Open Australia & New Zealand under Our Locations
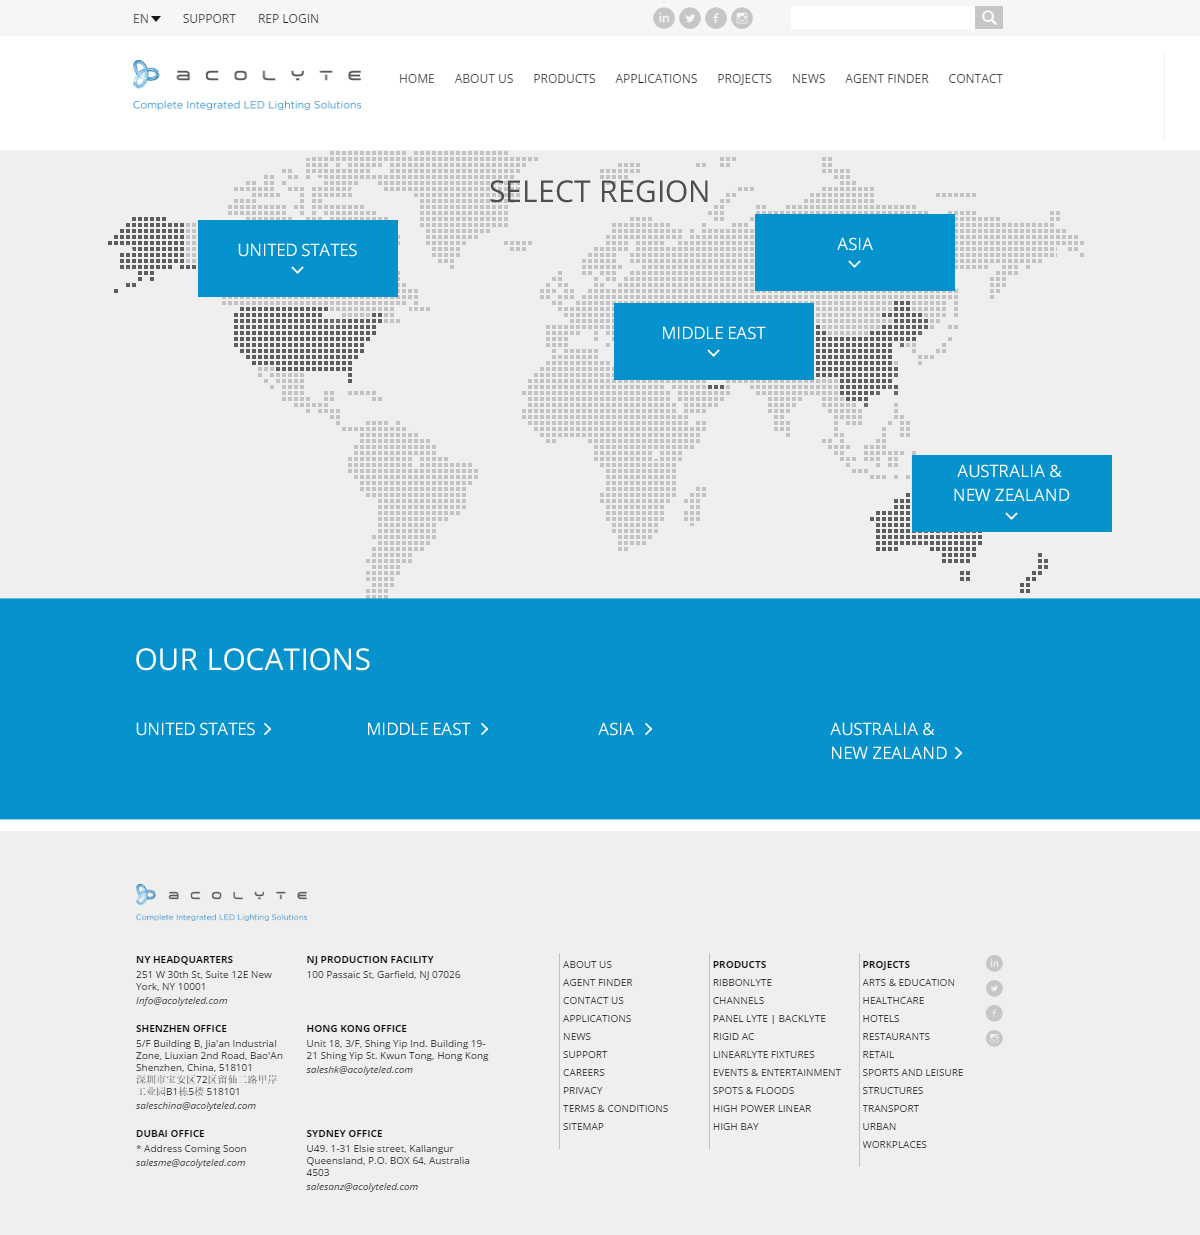The image size is (1200, 1235). point(897,741)
